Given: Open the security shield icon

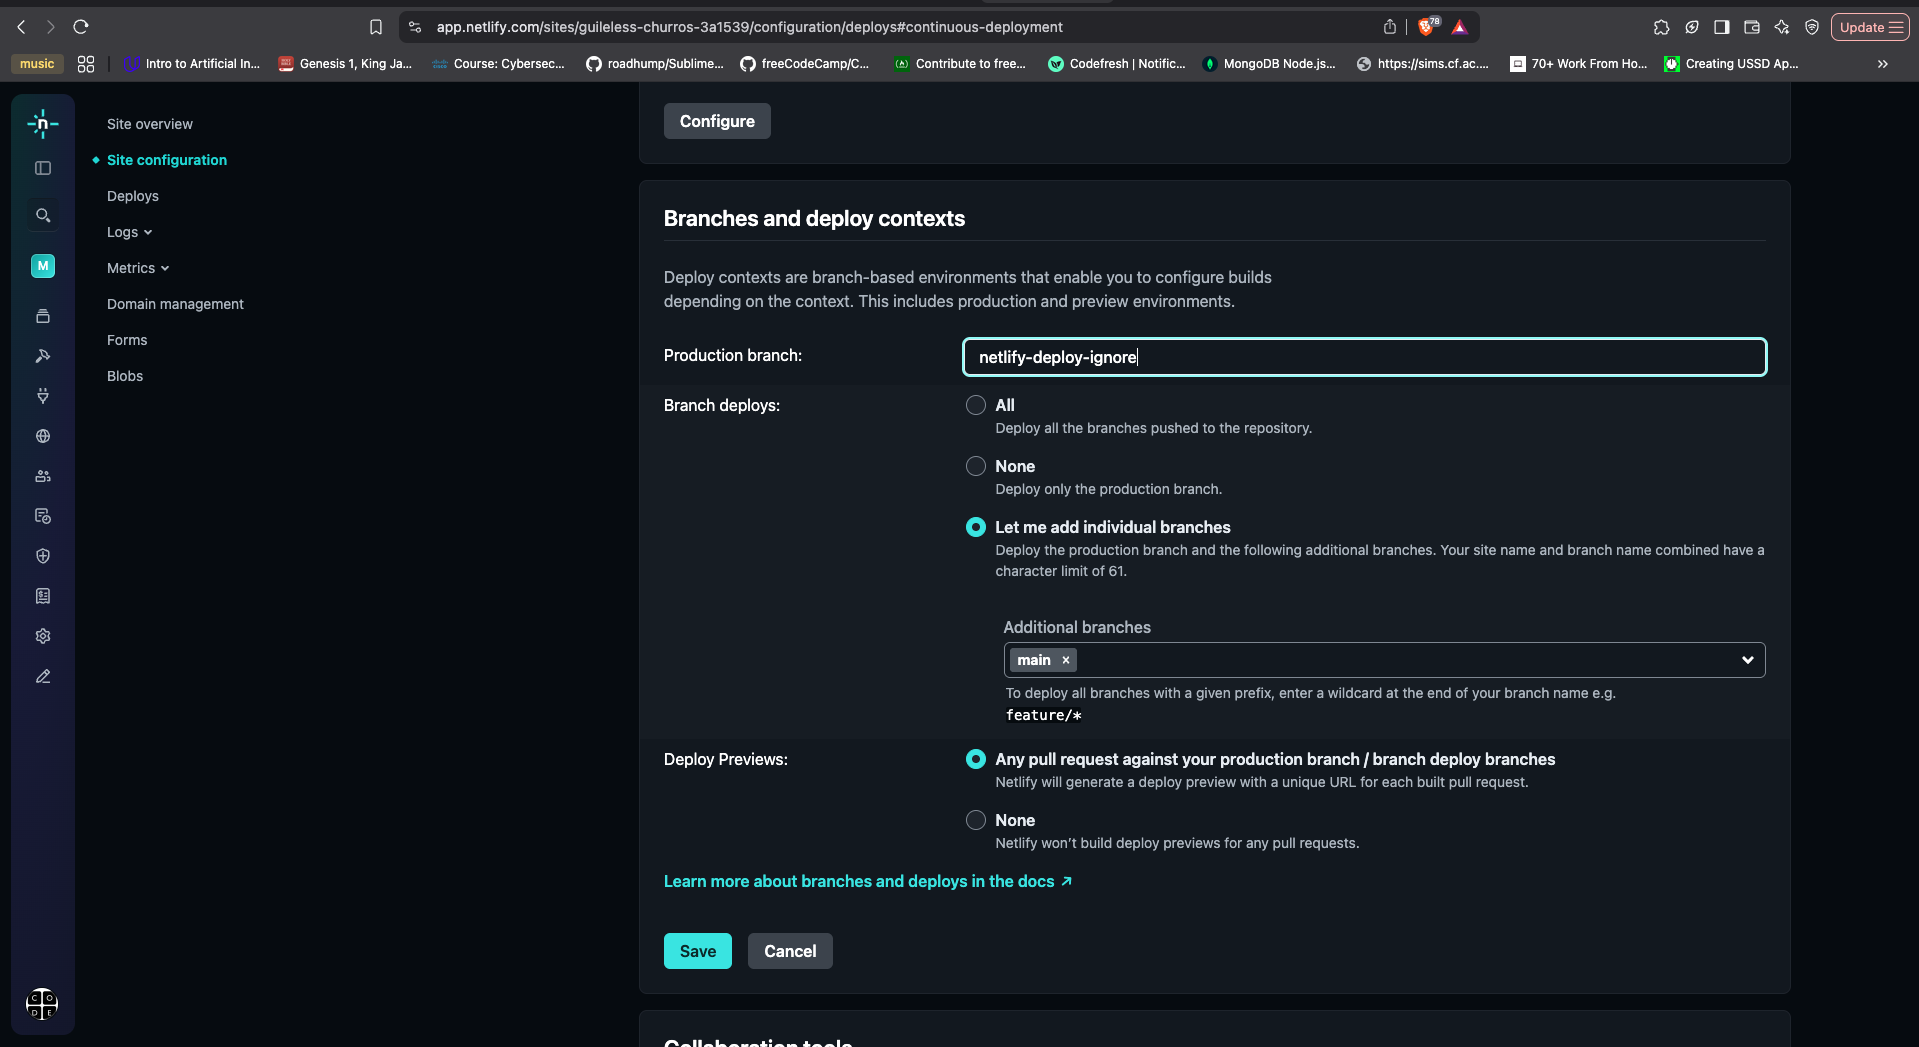Looking at the screenshot, I should tap(43, 556).
